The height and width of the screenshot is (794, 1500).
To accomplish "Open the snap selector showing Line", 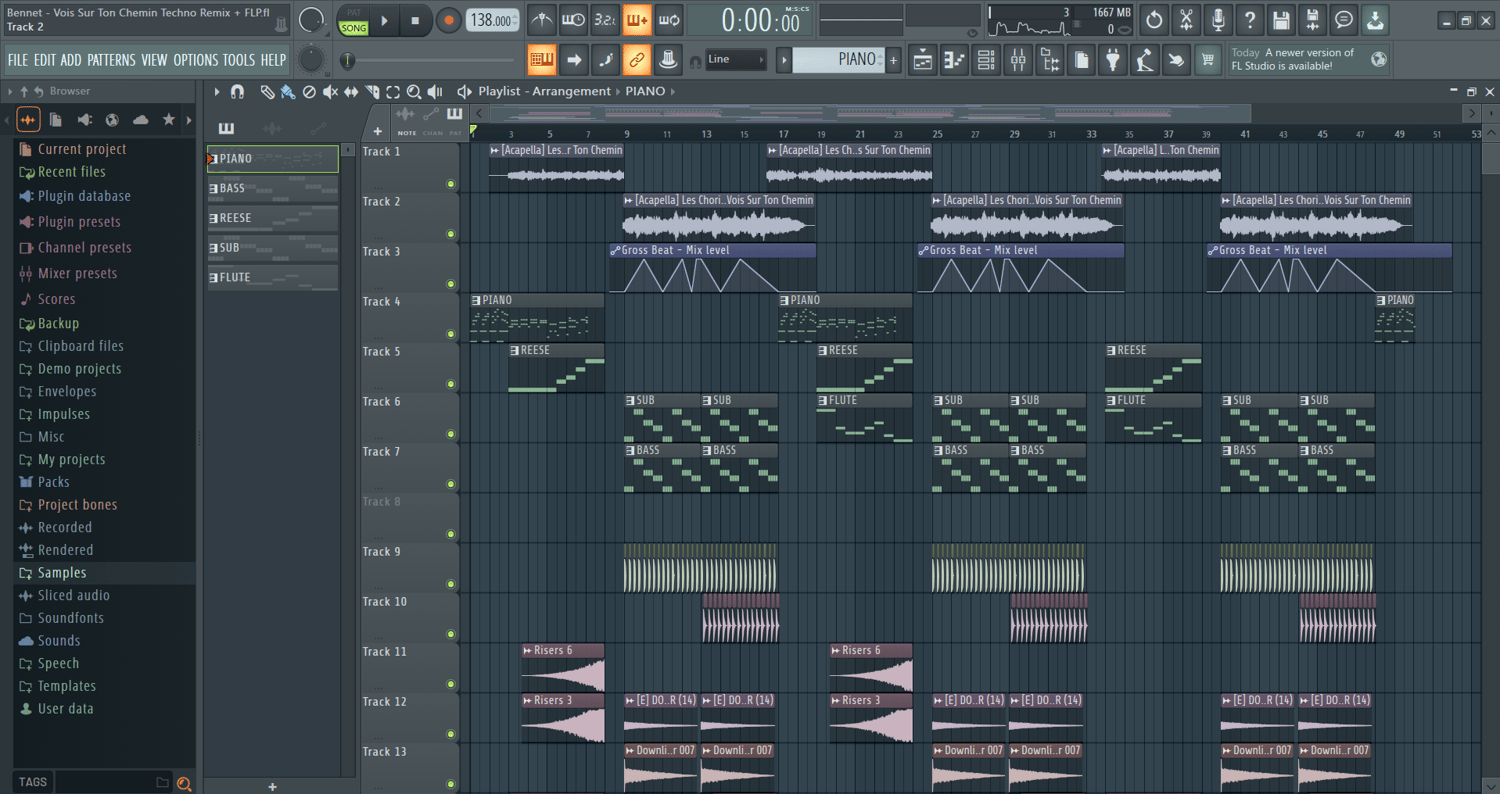I will point(736,60).
